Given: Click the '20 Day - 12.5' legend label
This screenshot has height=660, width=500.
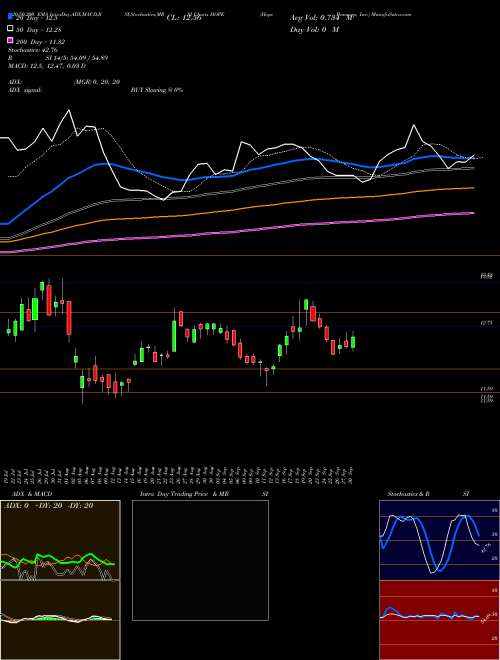Looking at the screenshot, I should click(x=39, y=17).
